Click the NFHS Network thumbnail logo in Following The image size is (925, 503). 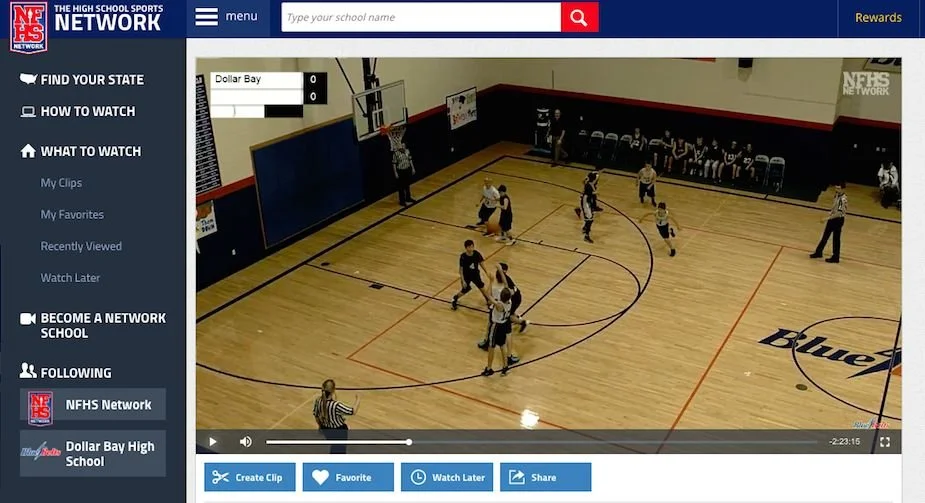pyautogui.click(x=40, y=407)
